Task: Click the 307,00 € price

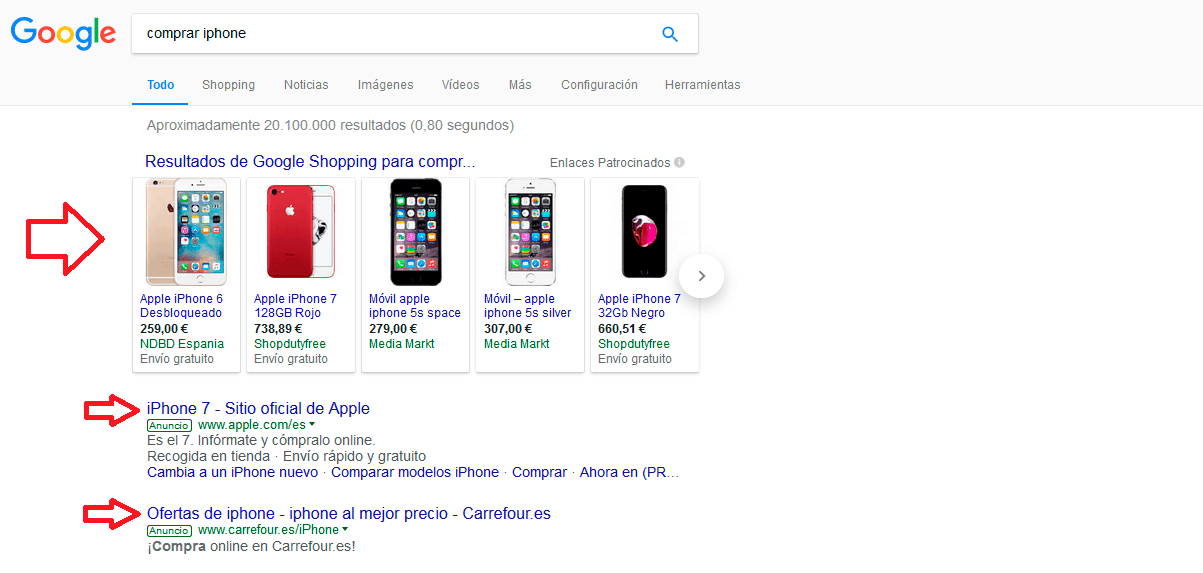Action: tap(508, 328)
